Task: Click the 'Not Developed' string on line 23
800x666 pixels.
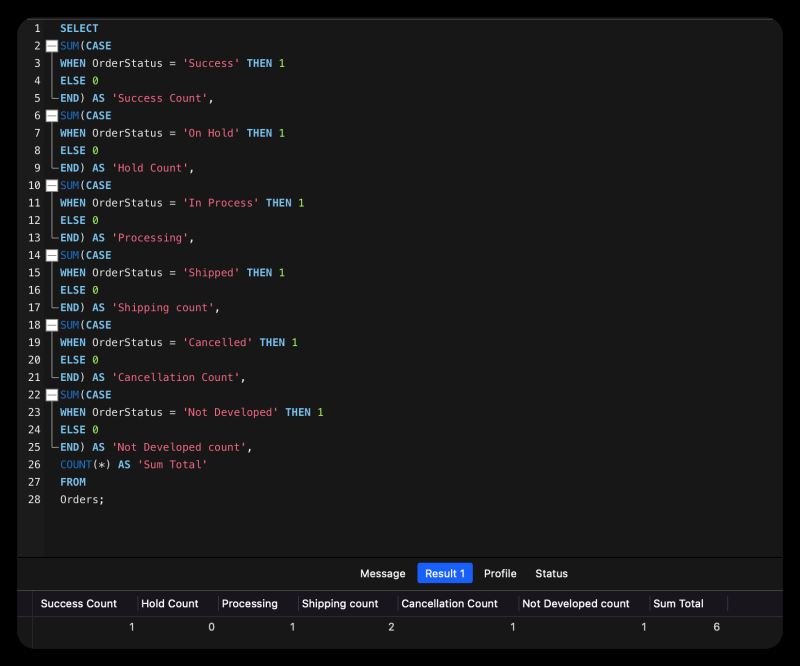Action: (x=230, y=412)
